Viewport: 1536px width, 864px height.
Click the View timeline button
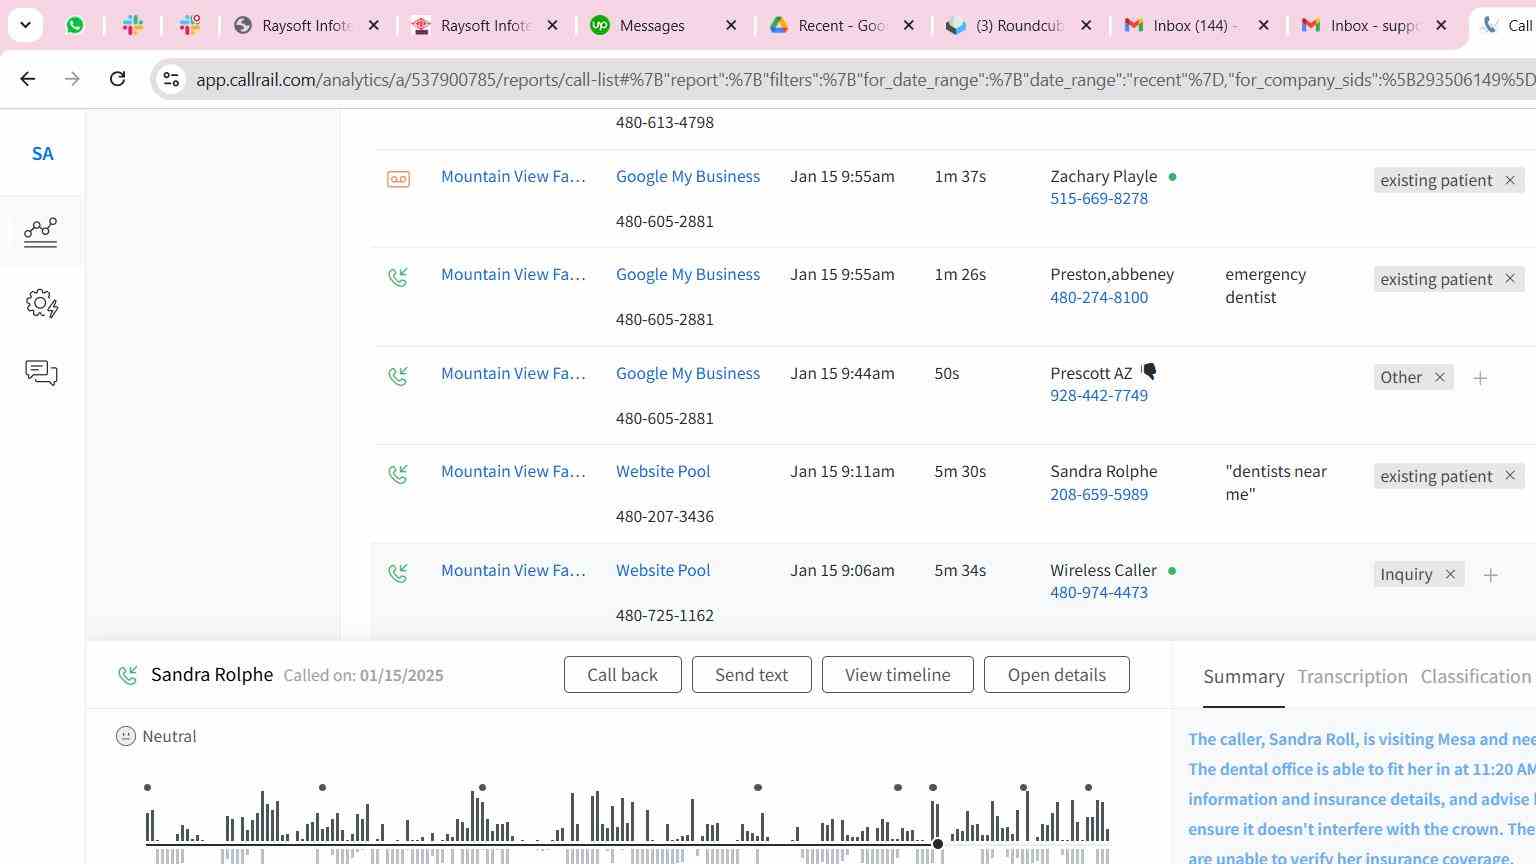pos(898,675)
